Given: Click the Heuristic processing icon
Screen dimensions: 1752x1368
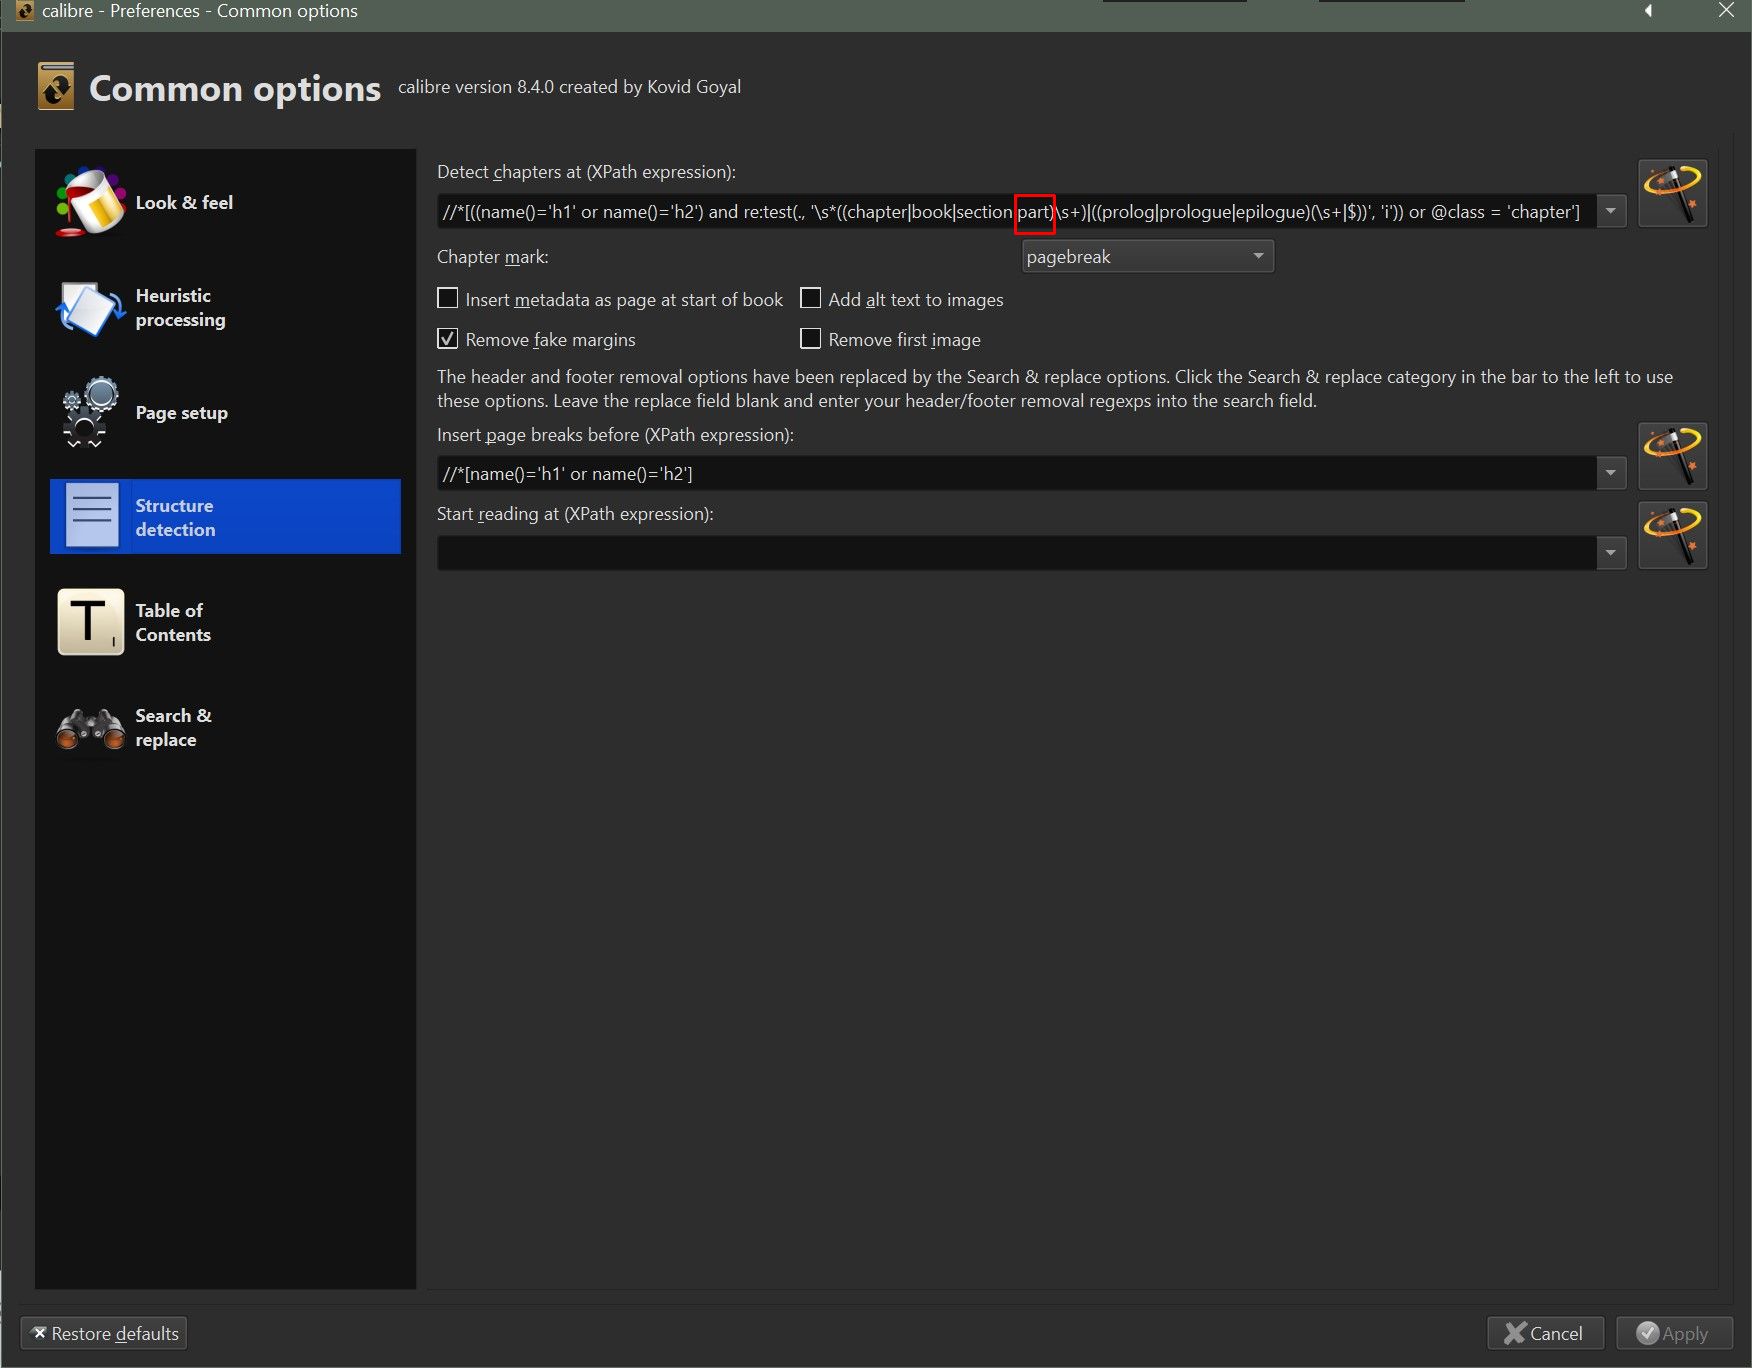Looking at the screenshot, I should point(90,308).
